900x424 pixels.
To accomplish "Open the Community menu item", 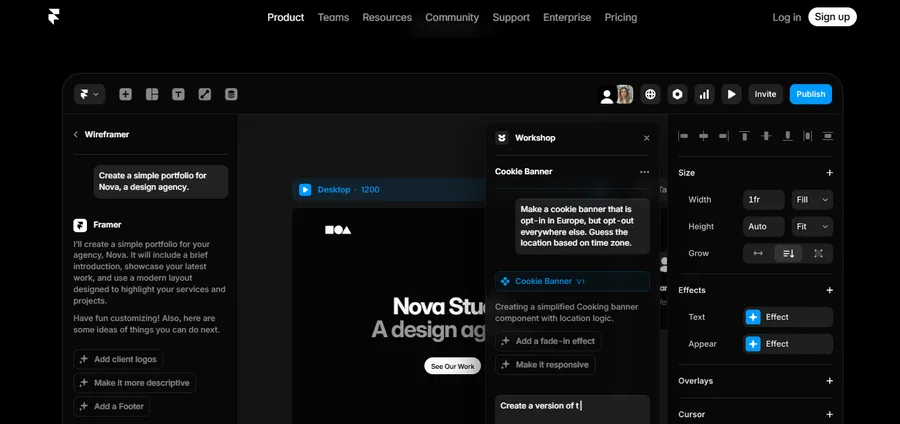I will click(452, 17).
